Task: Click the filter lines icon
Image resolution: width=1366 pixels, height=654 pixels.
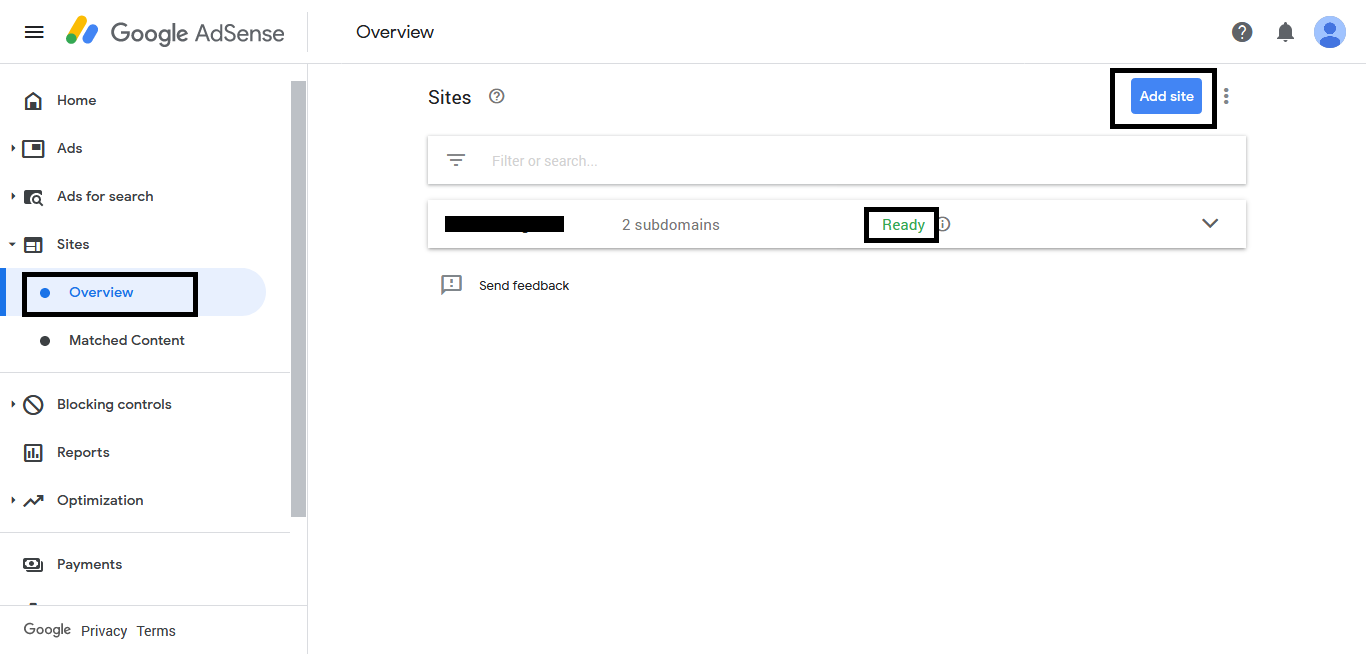Action: click(x=456, y=160)
